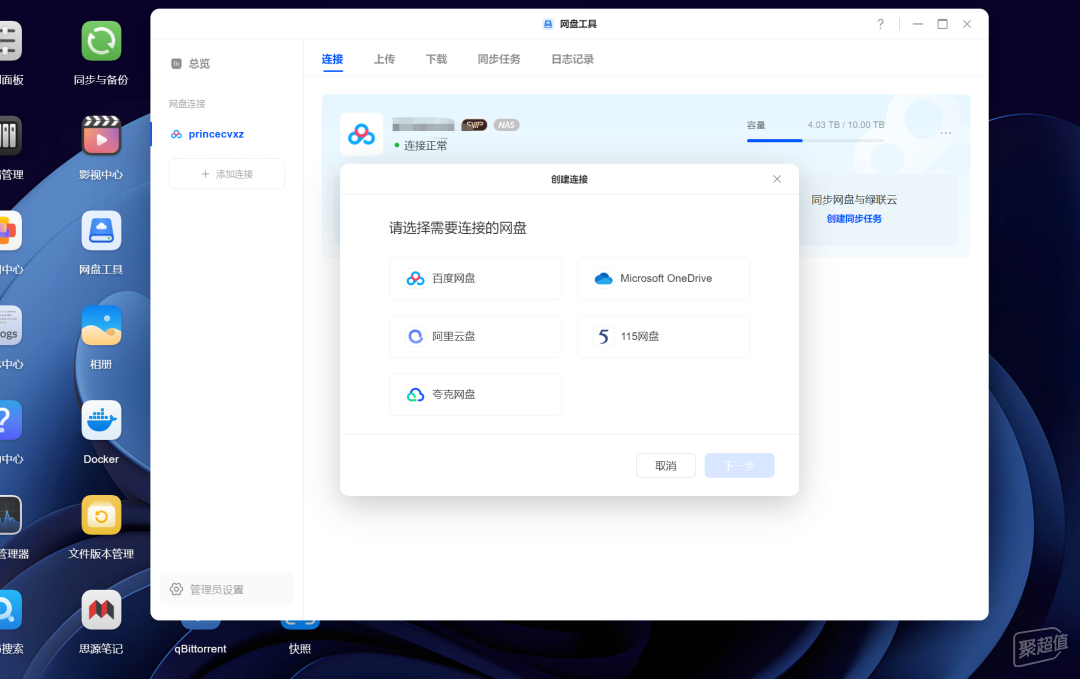
Task: Open 总览 in the sidebar
Action: pyautogui.click(x=199, y=63)
